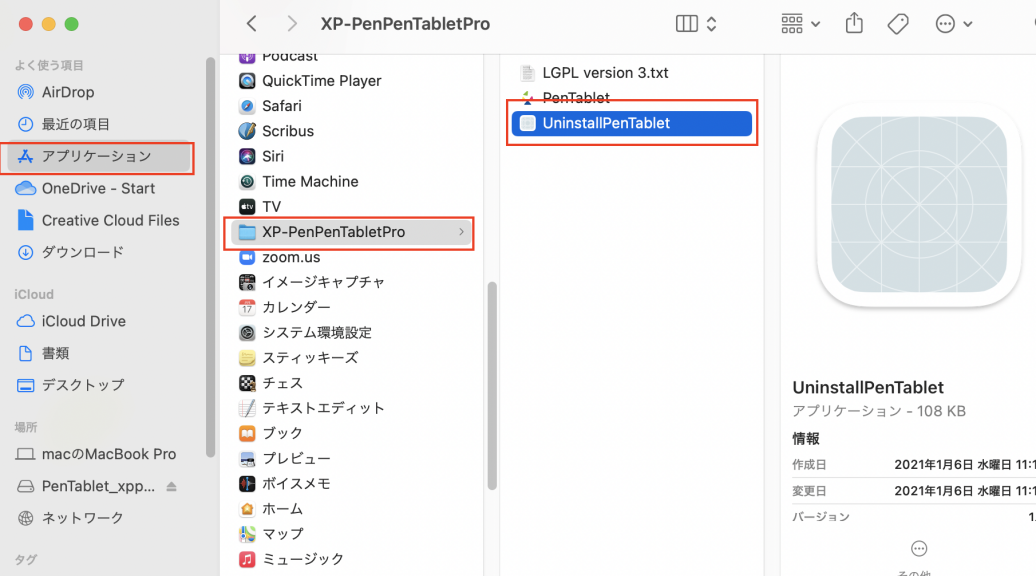Open the grouping options dropdown
The width and height of the screenshot is (1036, 576).
(800, 24)
